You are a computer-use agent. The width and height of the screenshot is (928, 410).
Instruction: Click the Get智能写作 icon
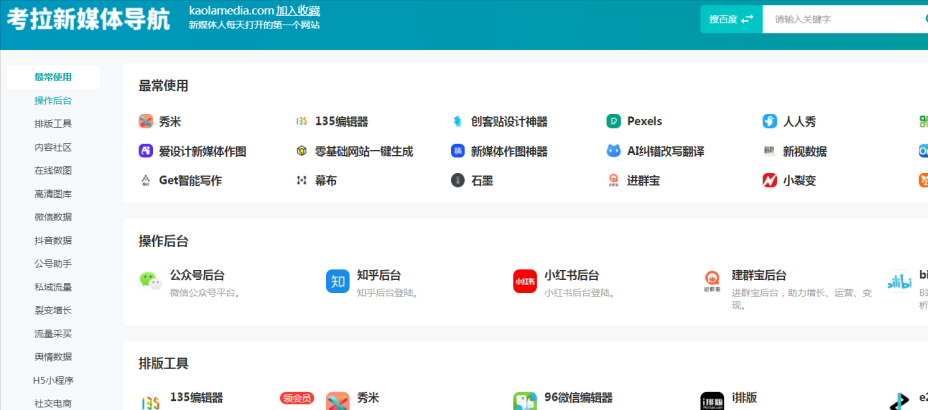[x=146, y=180]
